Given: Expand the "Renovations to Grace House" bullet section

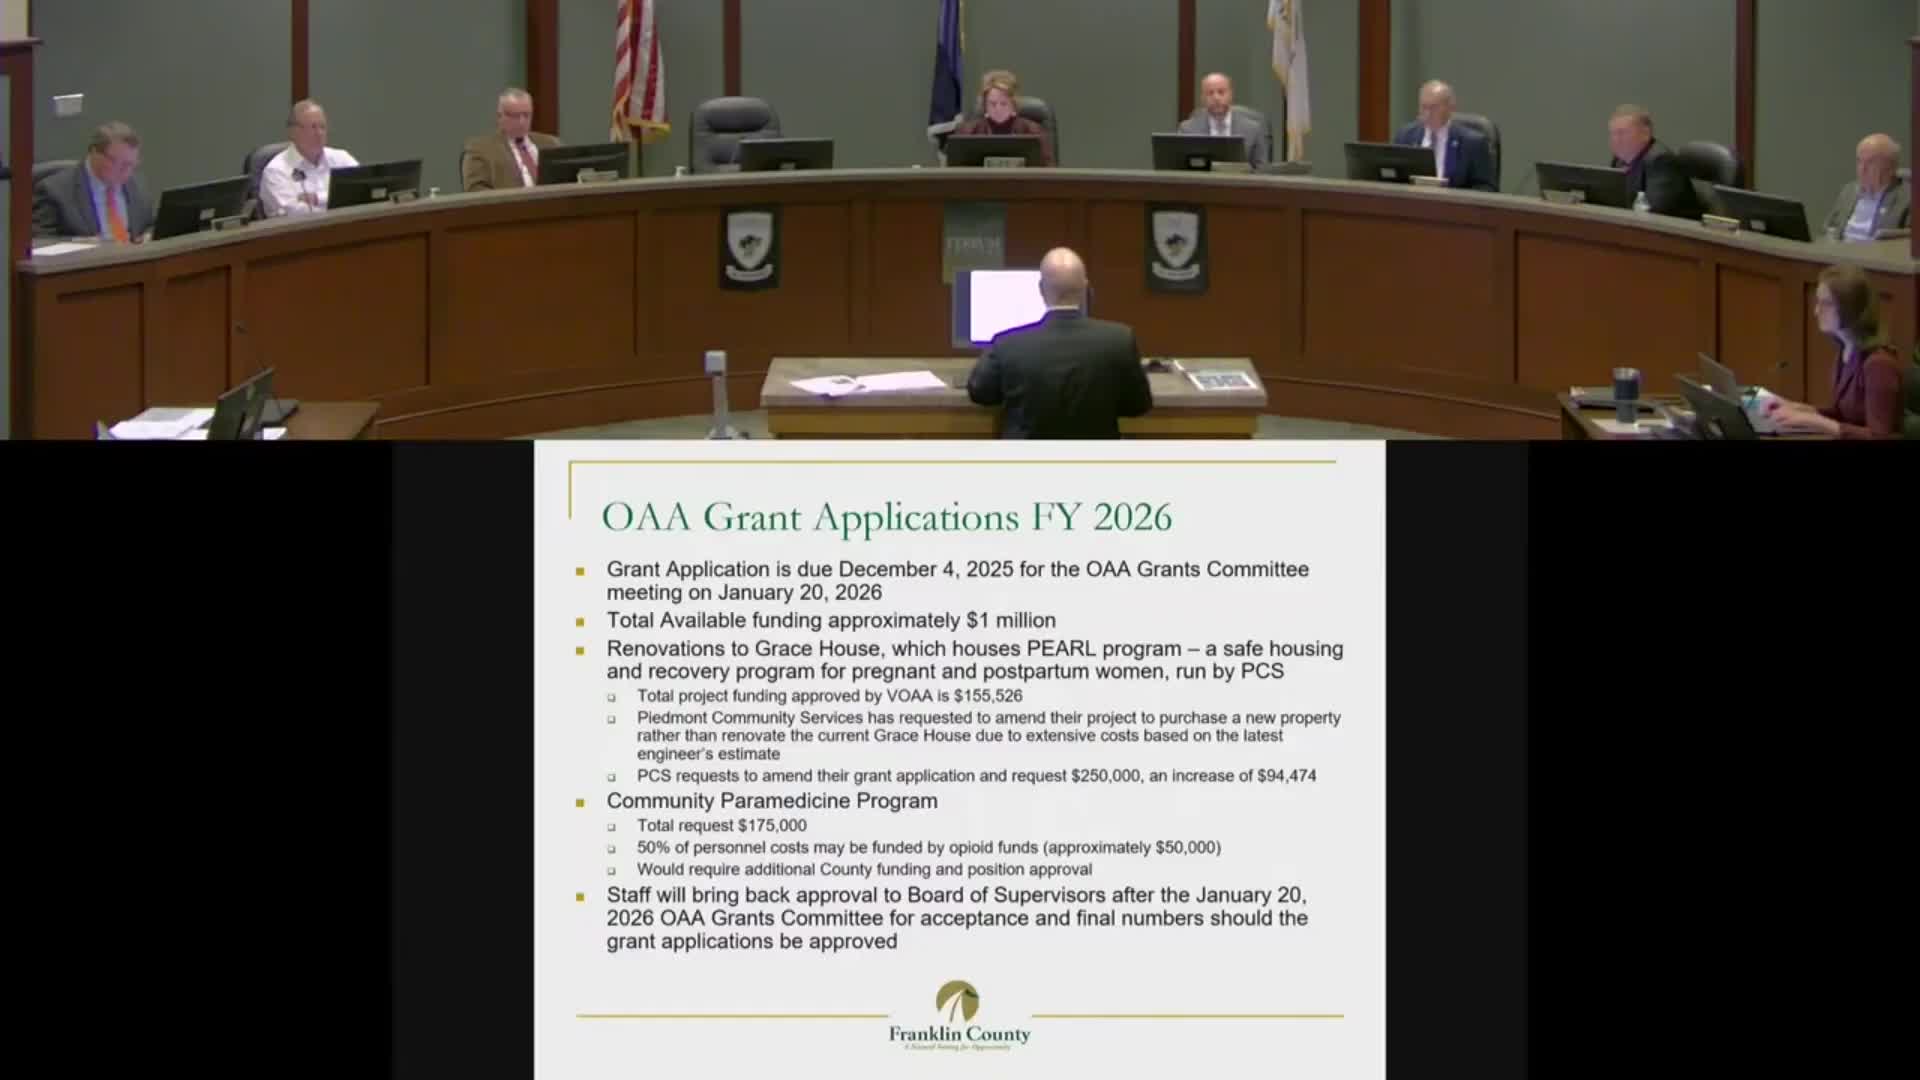Looking at the screenshot, I should coord(581,649).
